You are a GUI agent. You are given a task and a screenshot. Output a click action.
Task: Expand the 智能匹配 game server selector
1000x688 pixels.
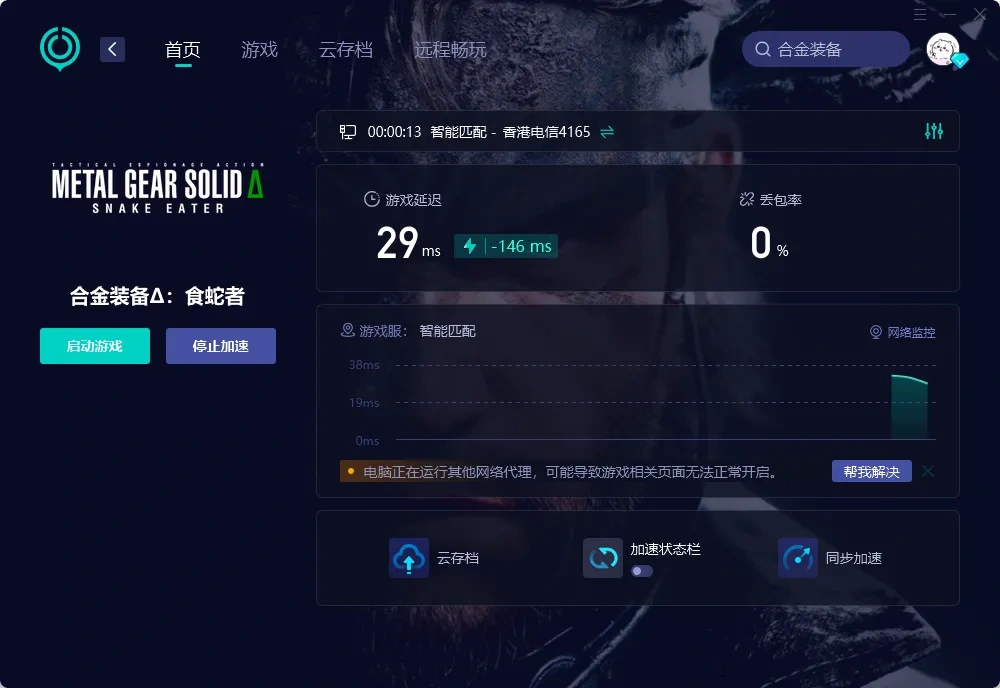(447, 331)
